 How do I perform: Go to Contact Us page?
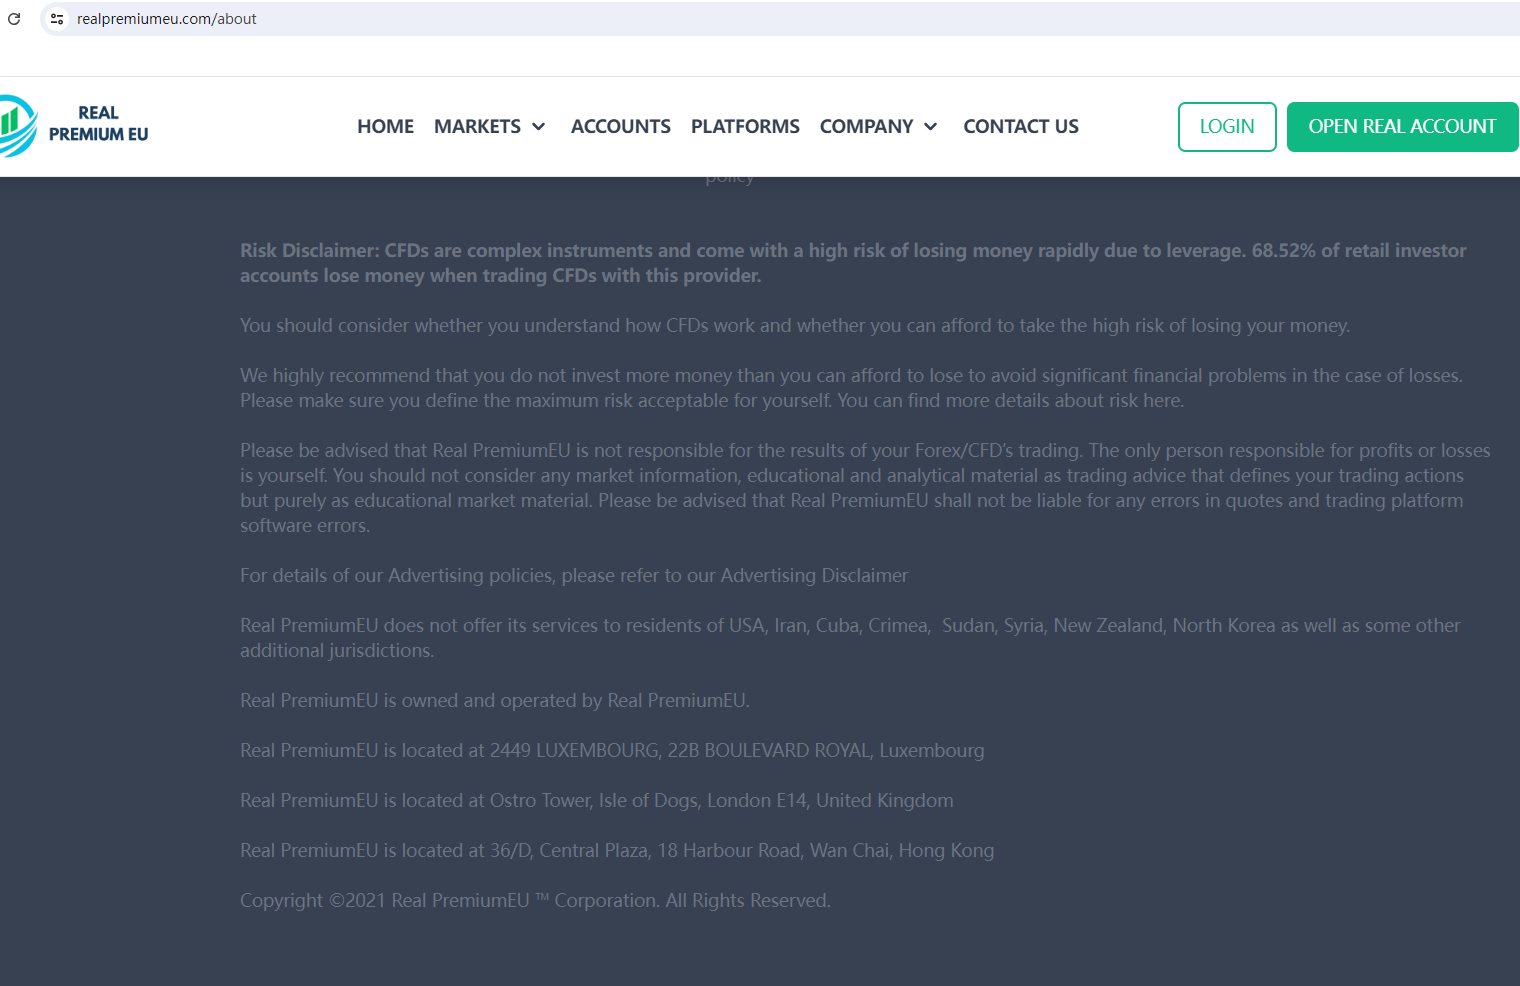pos(1021,127)
